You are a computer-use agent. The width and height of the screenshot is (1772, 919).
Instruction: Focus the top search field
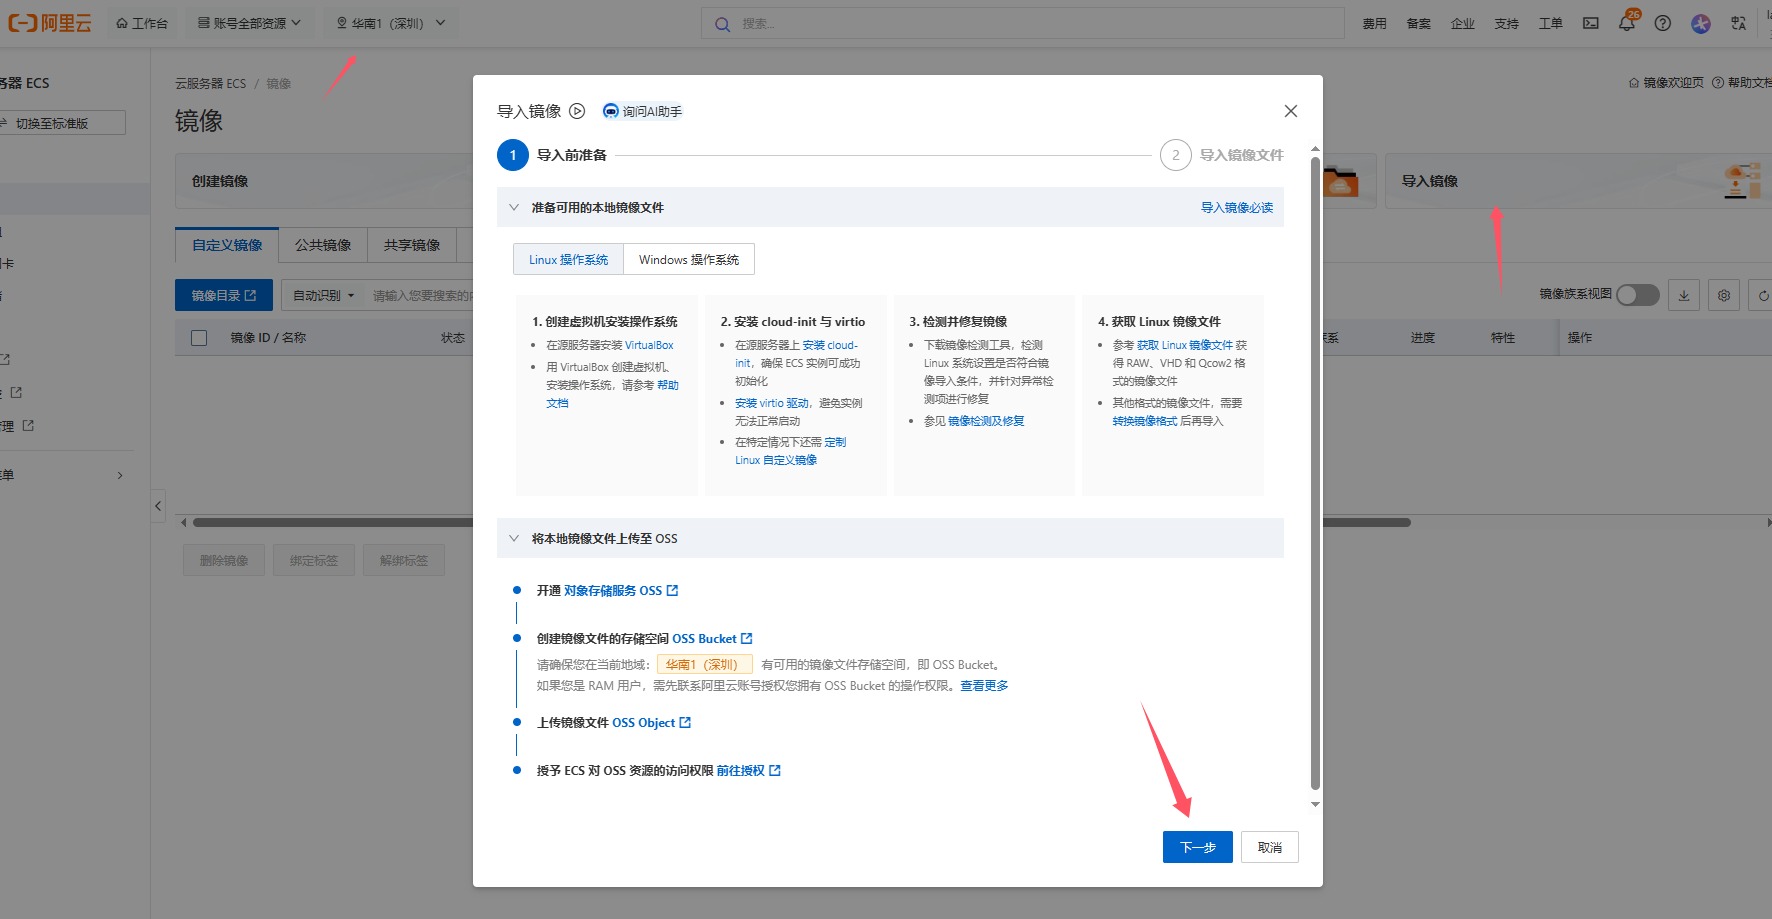1023,23
